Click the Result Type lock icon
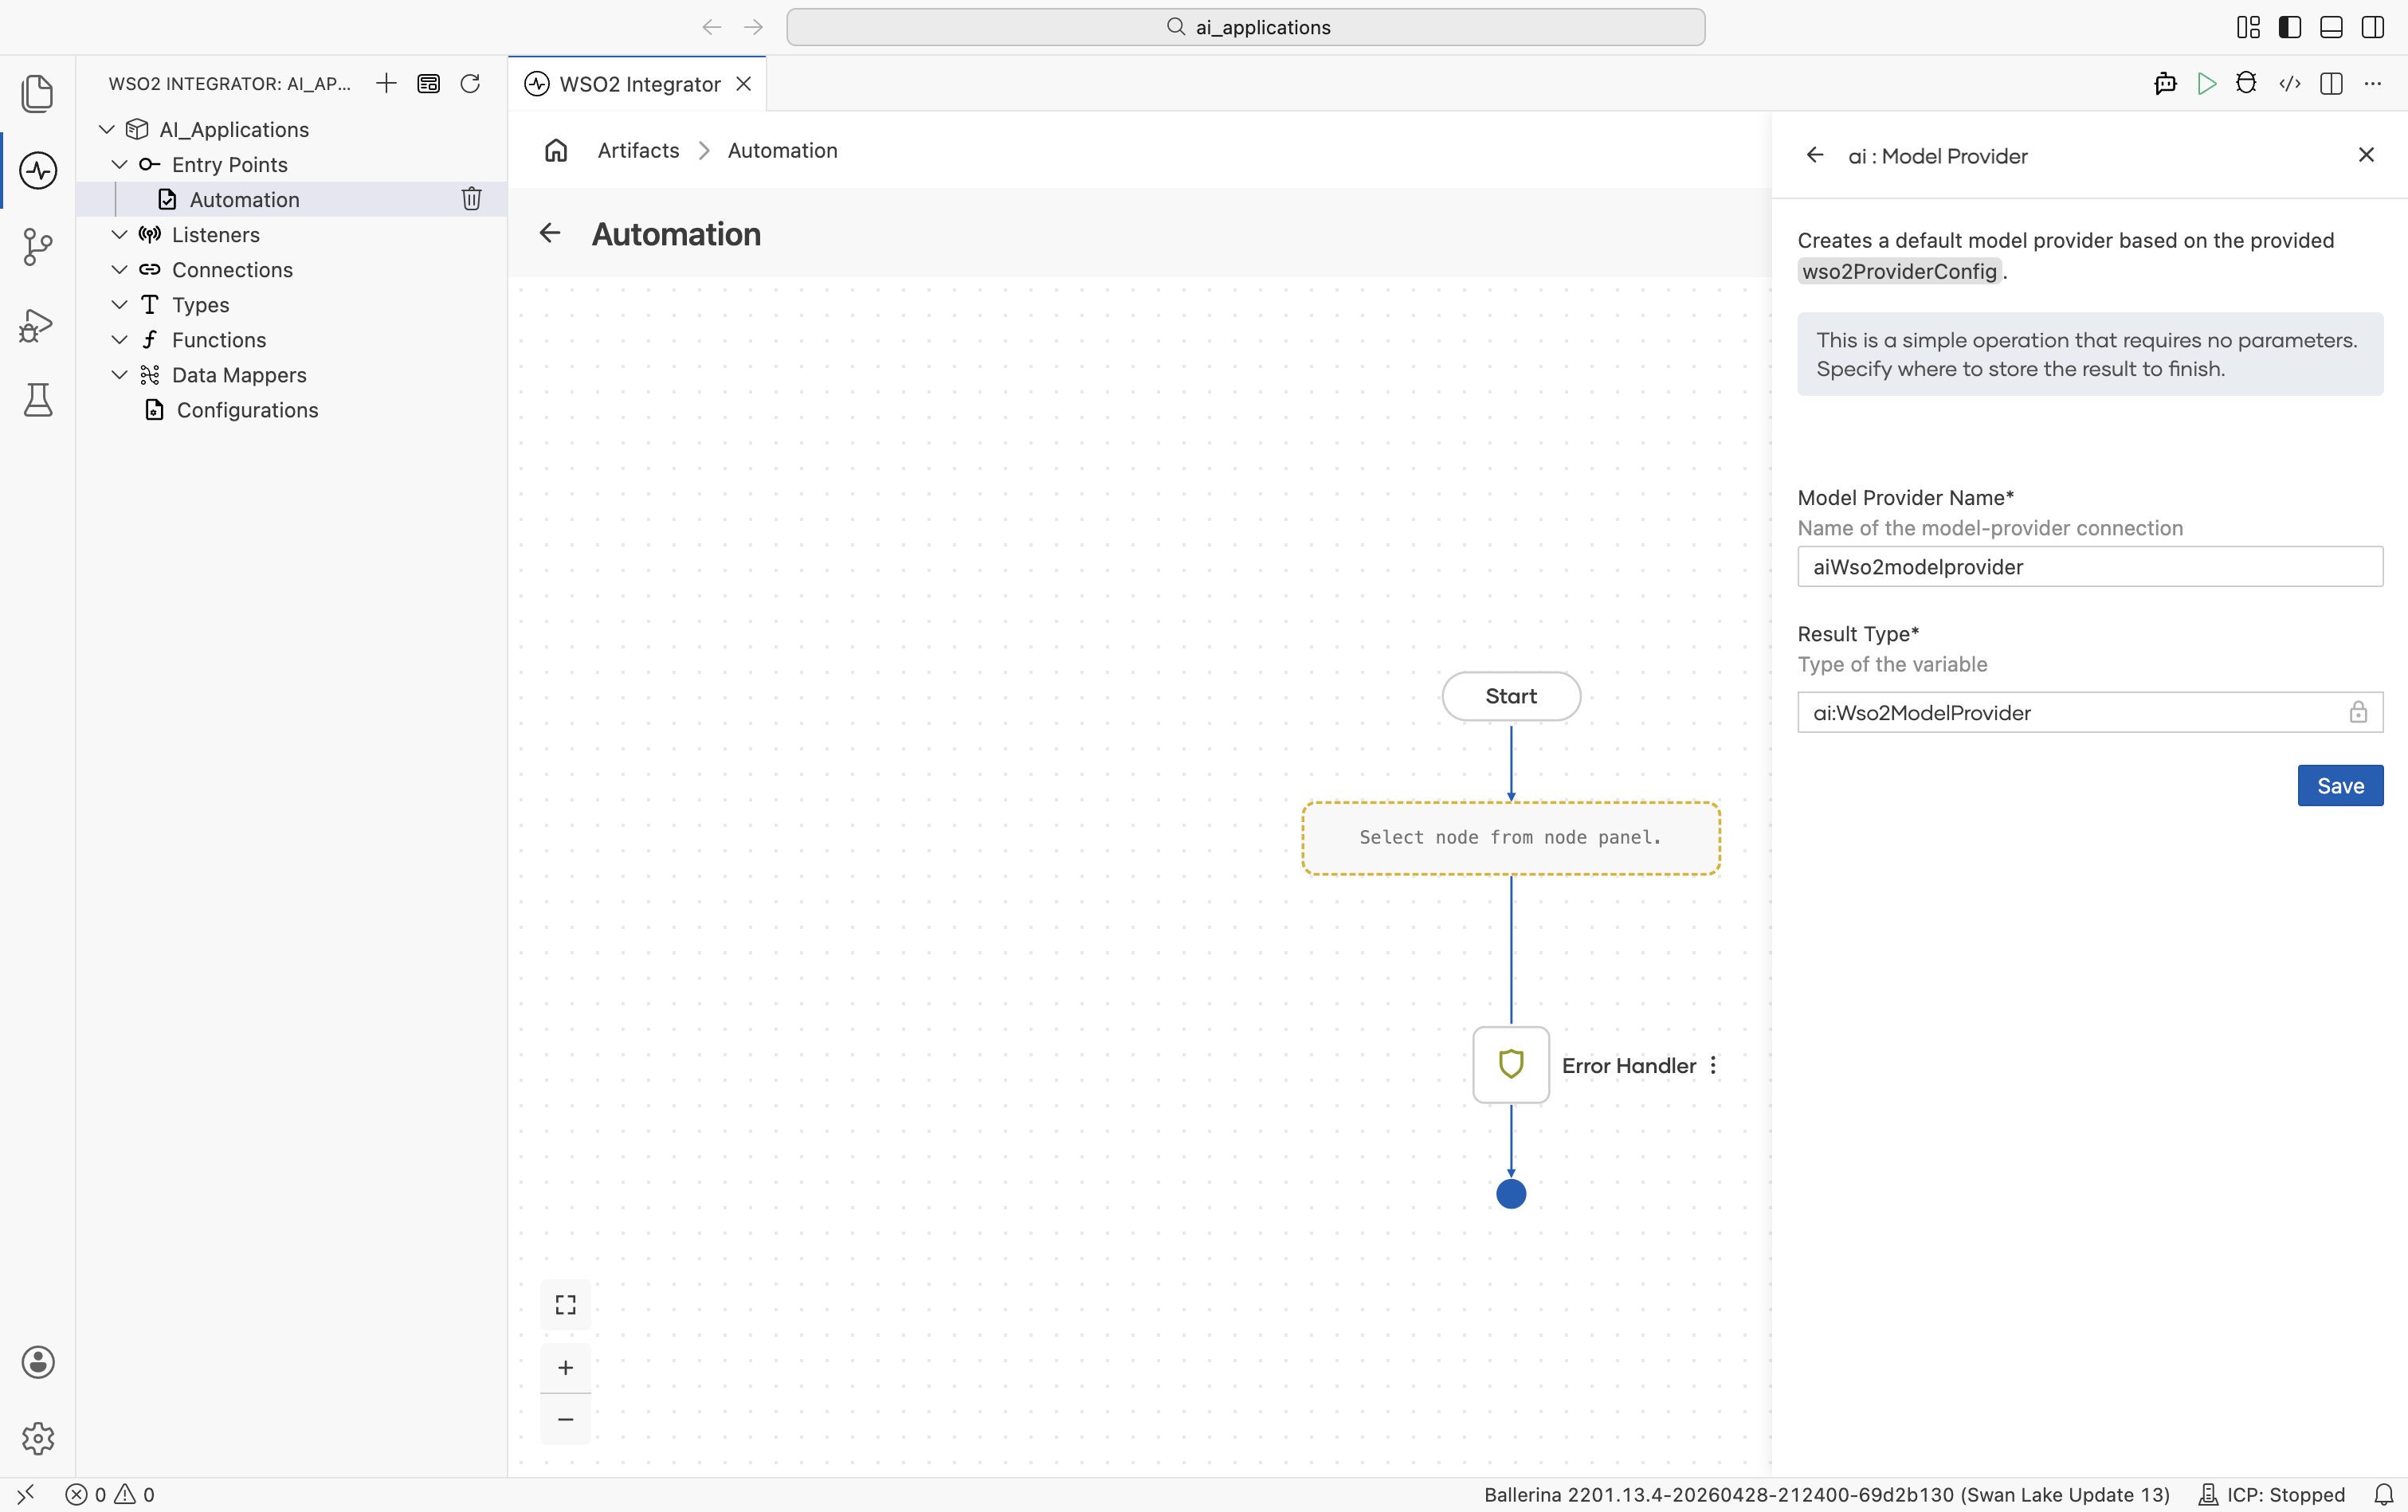This screenshot has height=1512, width=2408. [x=2358, y=712]
